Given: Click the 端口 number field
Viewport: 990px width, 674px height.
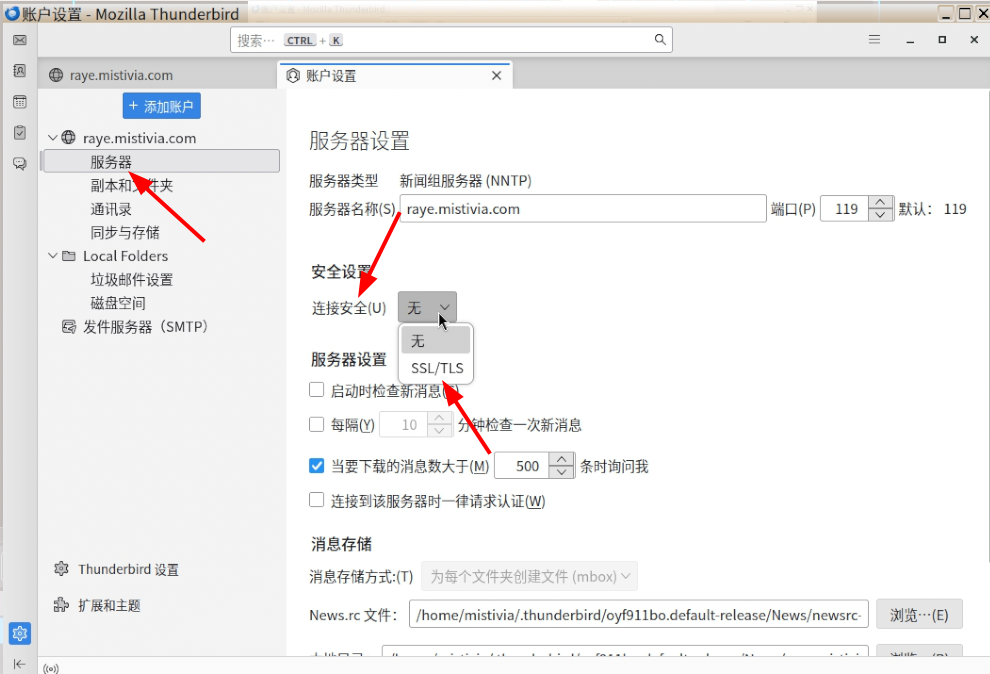Looking at the screenshot, I should [x=845, y=209].
